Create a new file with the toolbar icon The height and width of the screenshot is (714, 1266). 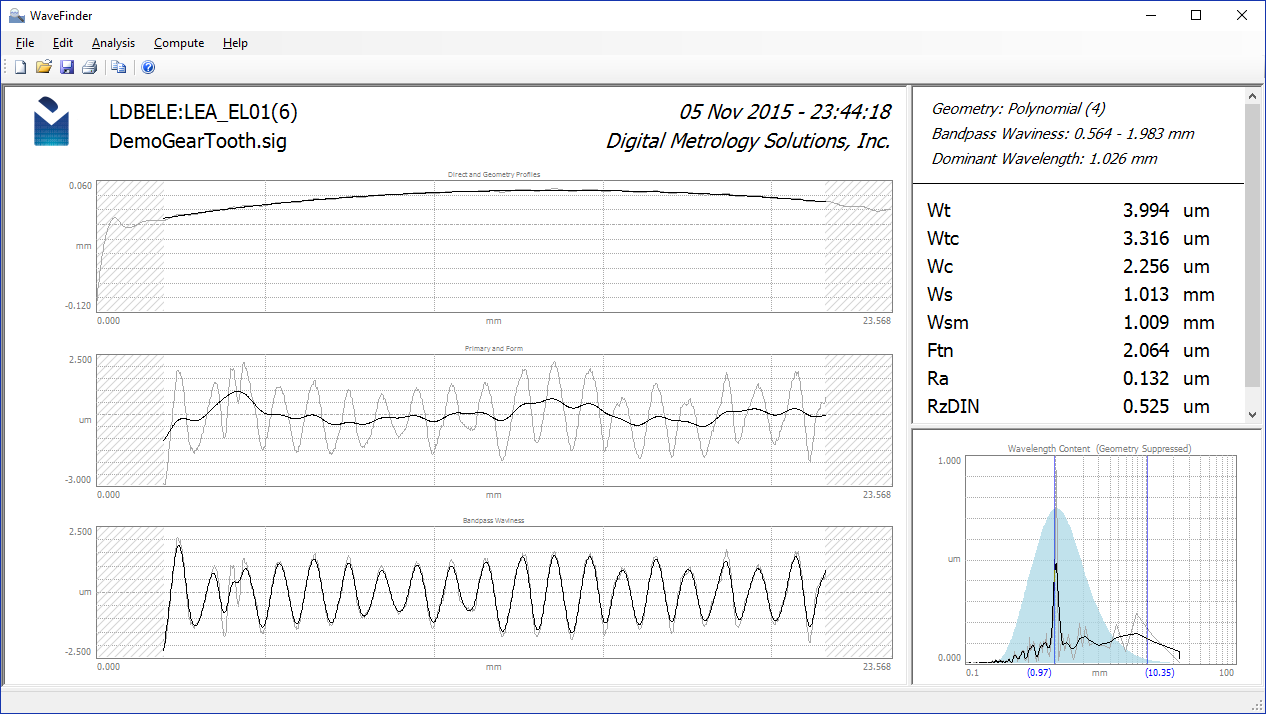20,67
